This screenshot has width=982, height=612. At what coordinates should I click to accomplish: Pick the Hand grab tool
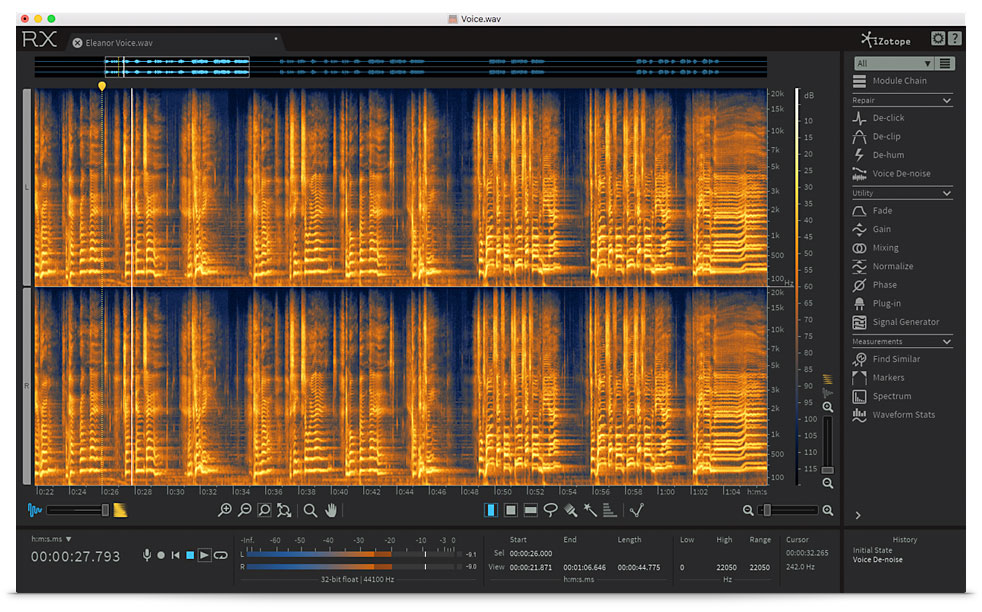pos(331,510)
